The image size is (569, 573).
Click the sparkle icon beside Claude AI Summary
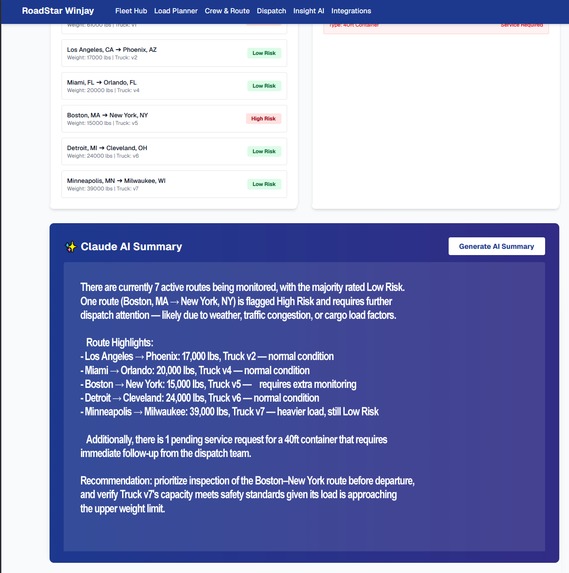point(71,247)
